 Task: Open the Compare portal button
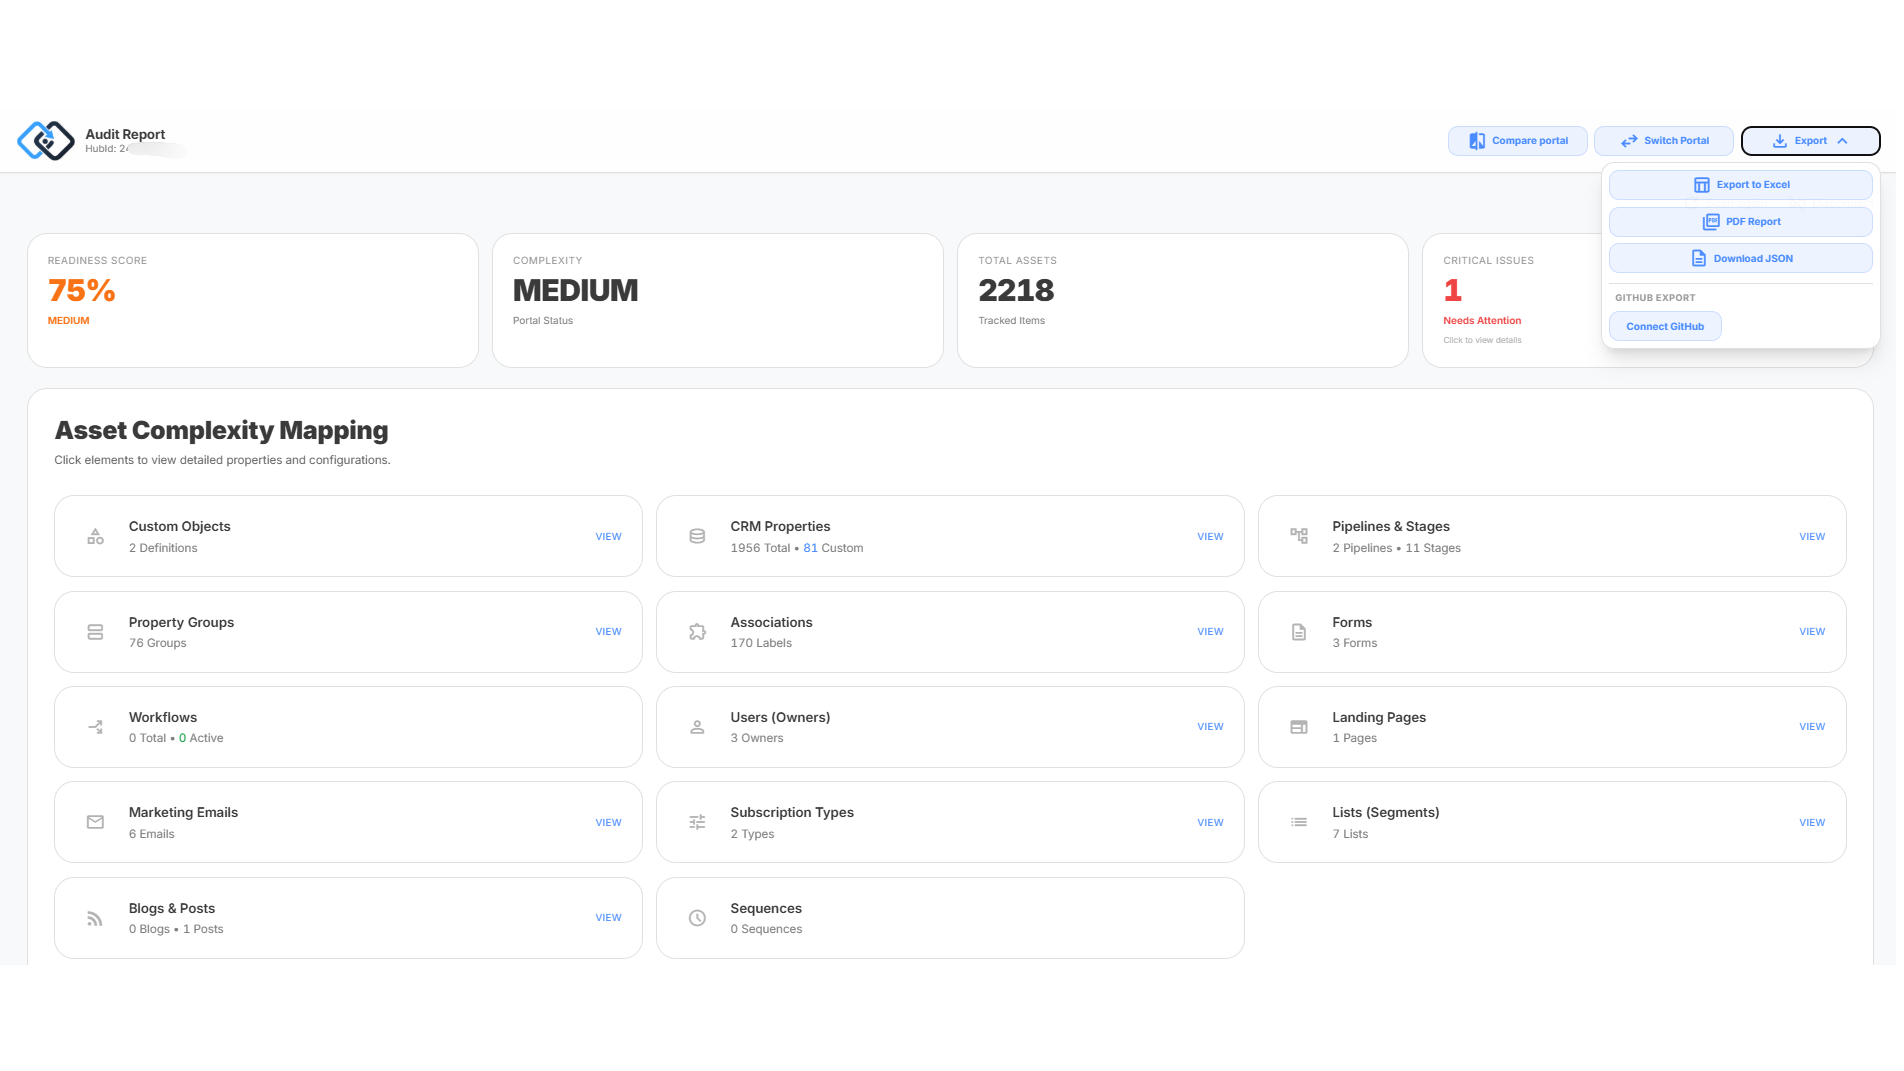pyautogui.click(x=1517, y=141)
